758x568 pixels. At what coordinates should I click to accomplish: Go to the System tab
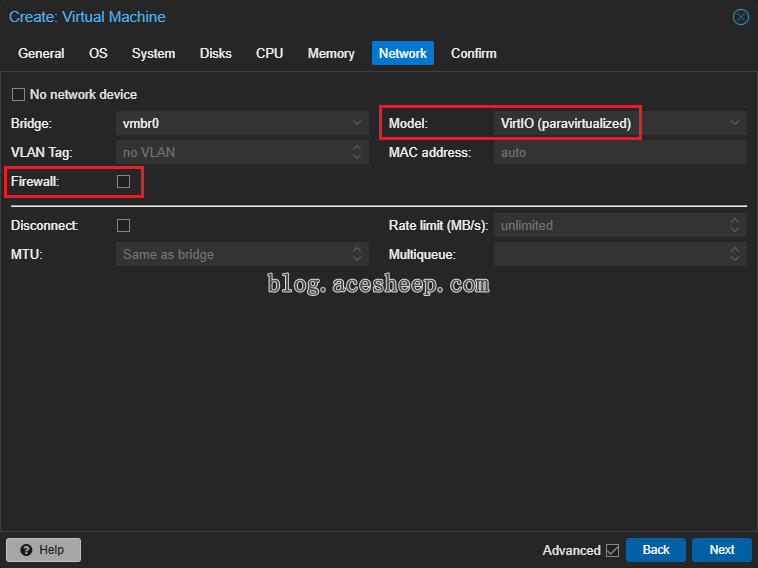153,53
